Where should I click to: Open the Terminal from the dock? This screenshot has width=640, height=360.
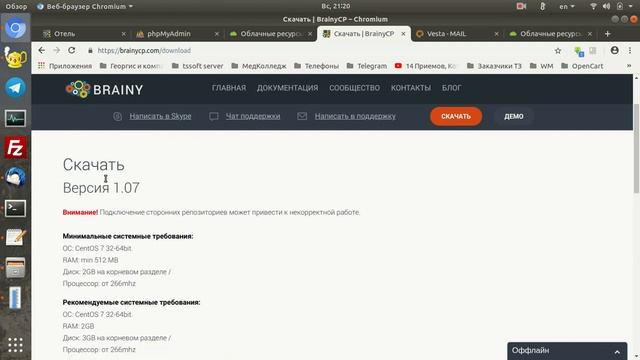pyautogui.click(x=16, y=208)
